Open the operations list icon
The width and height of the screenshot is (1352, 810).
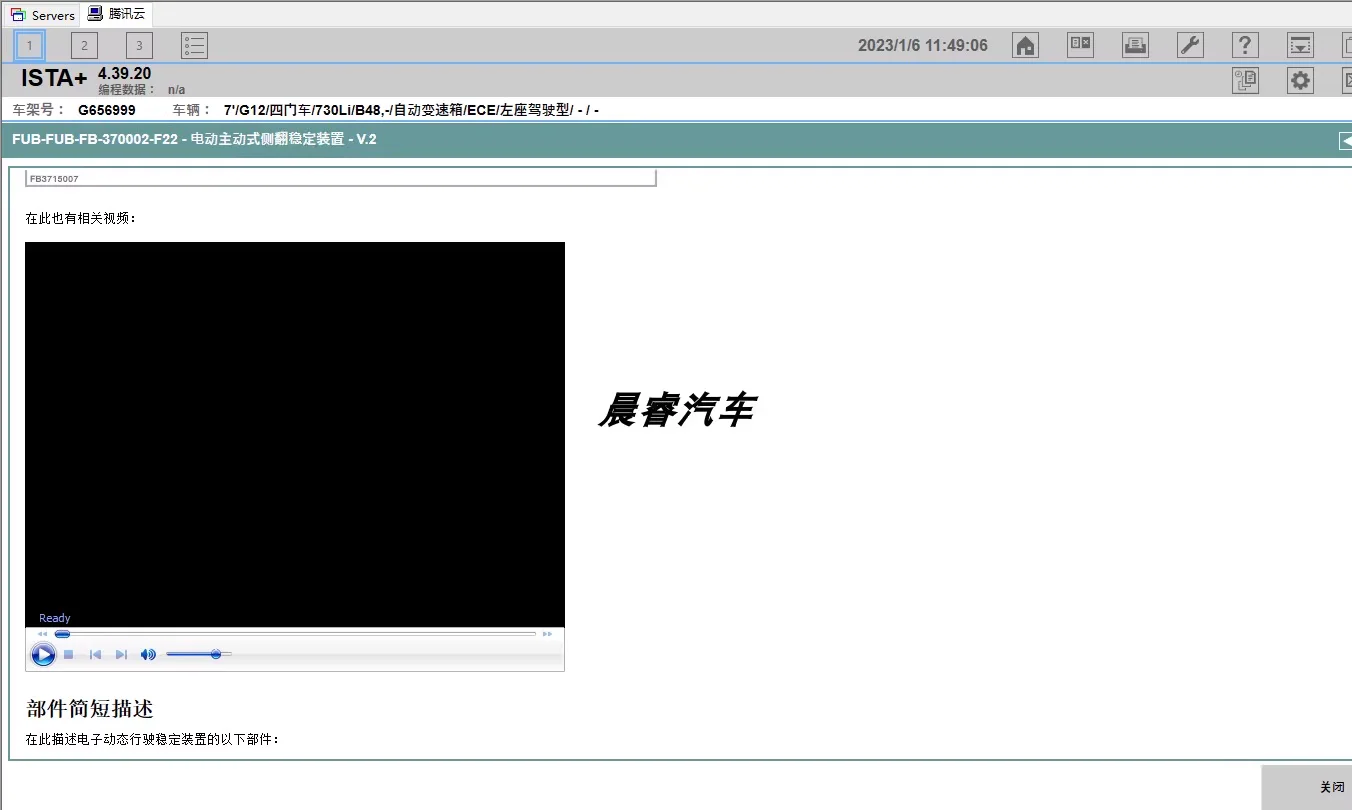pos(194,45)
